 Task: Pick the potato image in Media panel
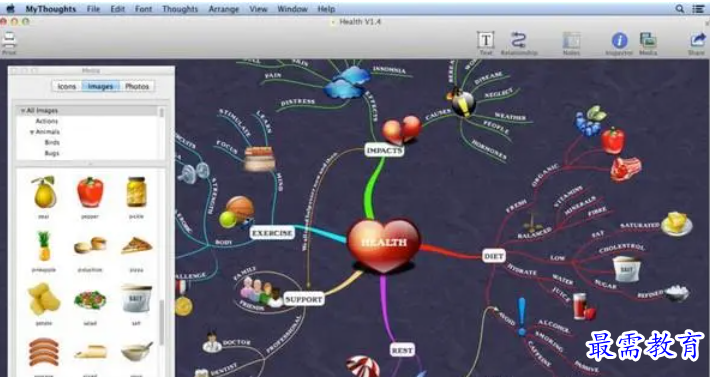(44, 299)
